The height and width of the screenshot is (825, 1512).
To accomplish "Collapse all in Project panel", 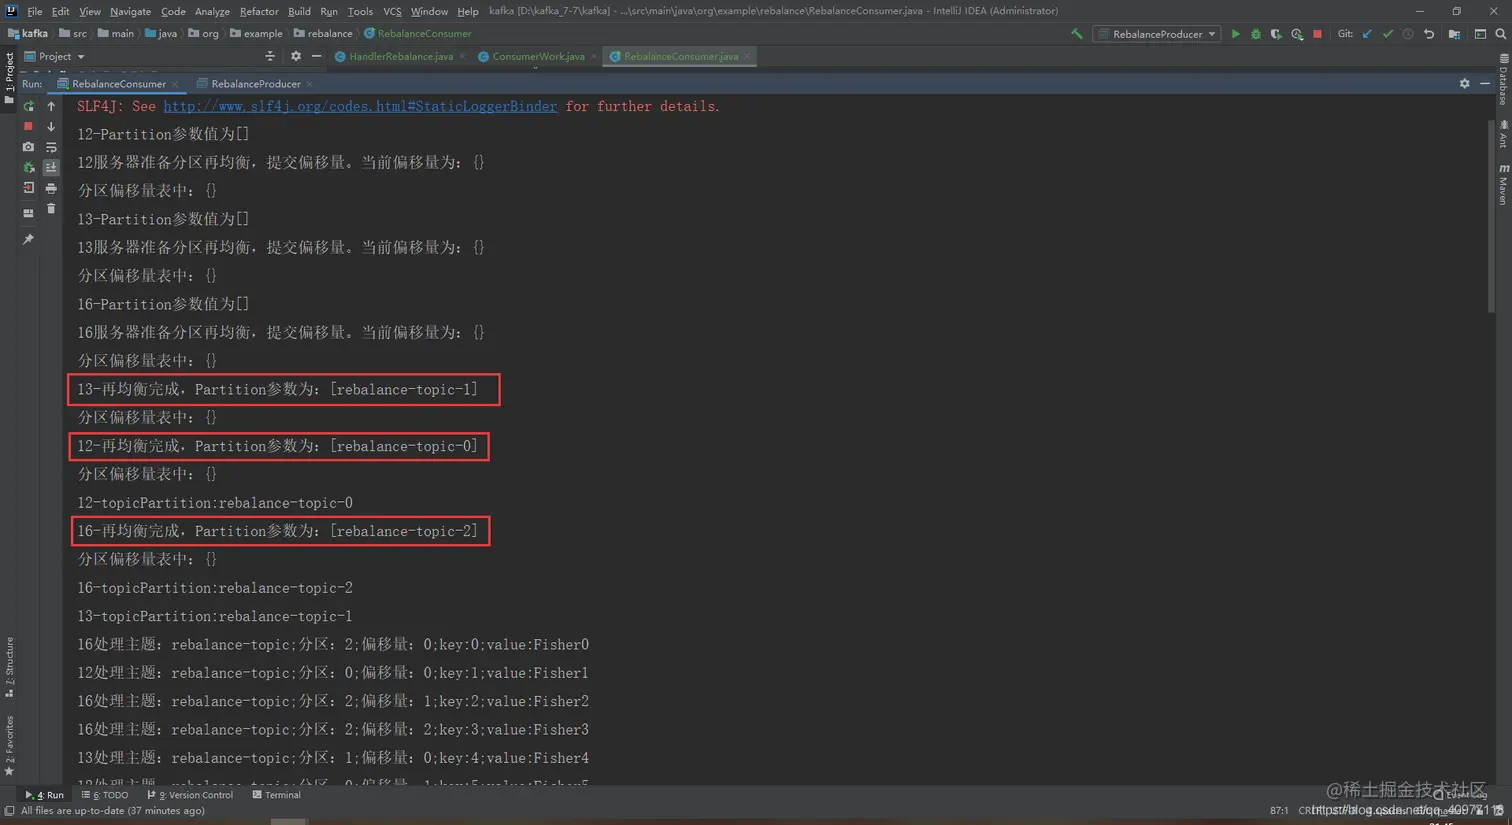I will [270, 57].
